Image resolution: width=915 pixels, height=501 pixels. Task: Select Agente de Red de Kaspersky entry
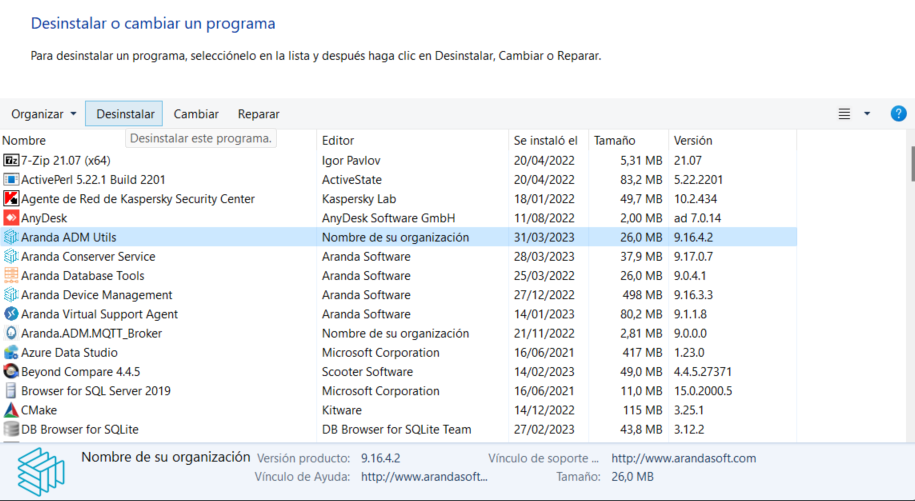[x=138, y=199]
